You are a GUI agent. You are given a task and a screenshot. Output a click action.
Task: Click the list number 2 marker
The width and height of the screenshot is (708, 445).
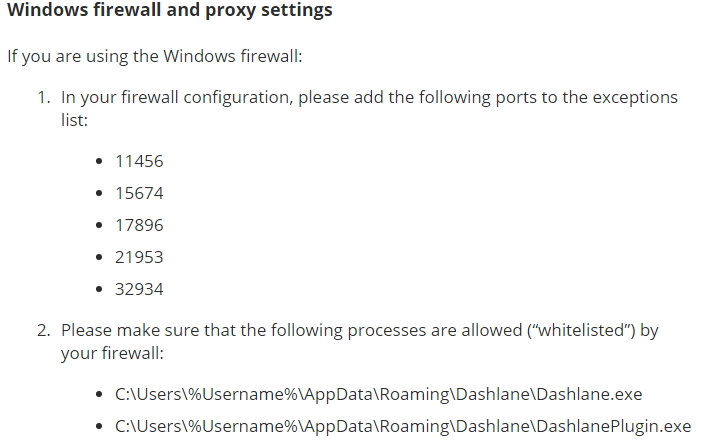tap(44, 330)
